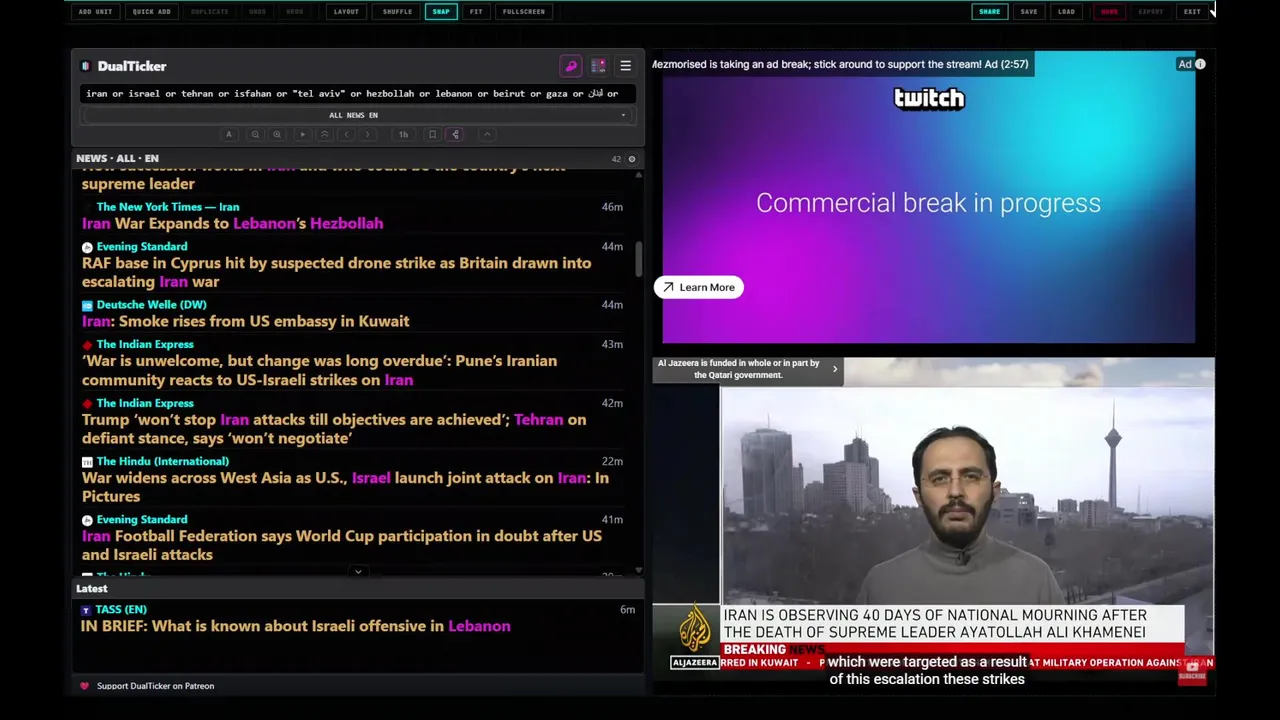
Task: Click the DualTicker logo icon
Action: (86, 67)
